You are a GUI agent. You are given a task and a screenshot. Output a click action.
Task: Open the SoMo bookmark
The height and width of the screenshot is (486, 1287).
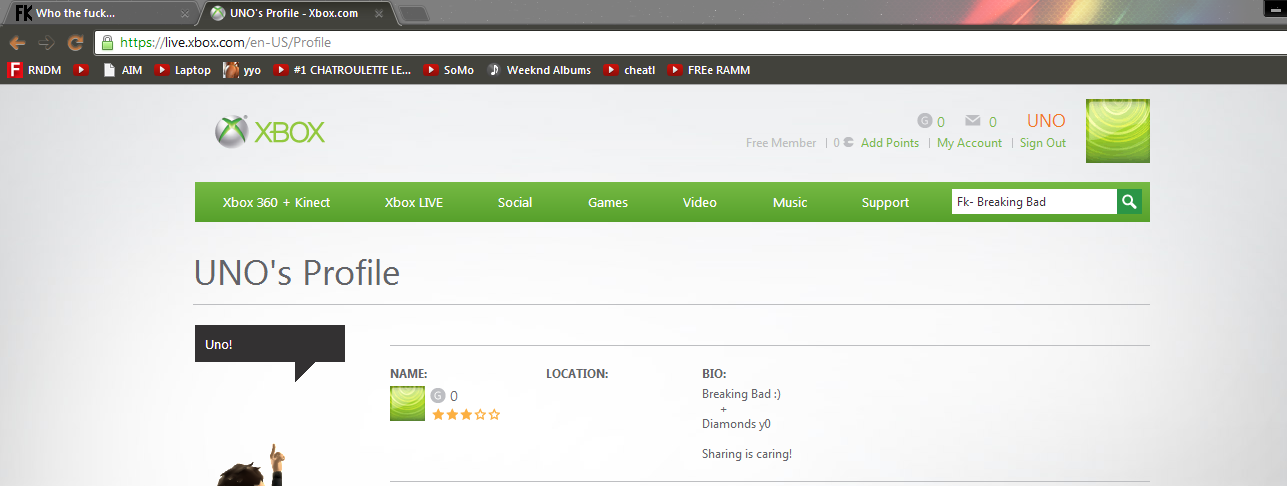click(x=449, y=70)
